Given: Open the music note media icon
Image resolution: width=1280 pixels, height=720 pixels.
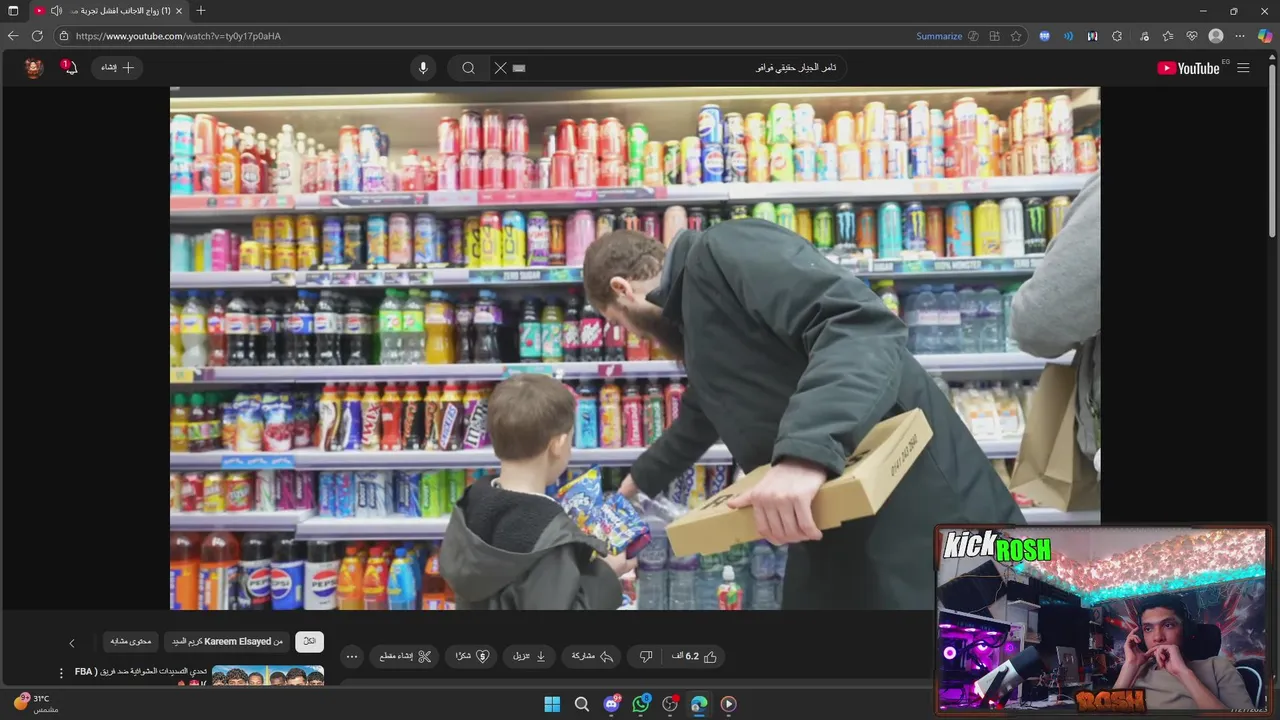Looking at the screenshot, I should coord(1143,36).
